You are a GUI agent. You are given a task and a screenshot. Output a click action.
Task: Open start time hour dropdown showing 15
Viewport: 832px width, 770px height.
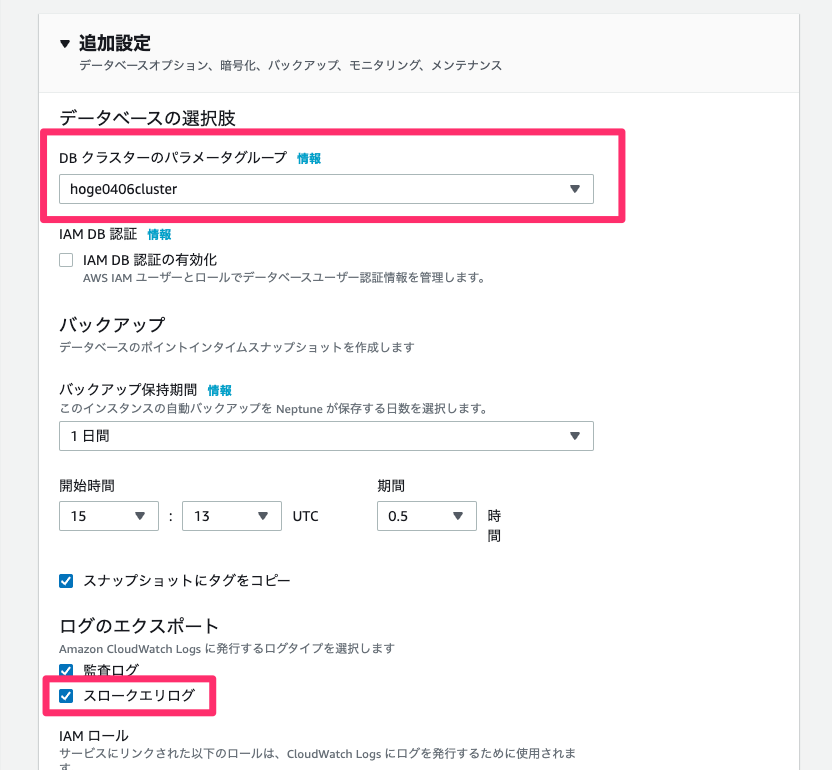coord(109,516)
